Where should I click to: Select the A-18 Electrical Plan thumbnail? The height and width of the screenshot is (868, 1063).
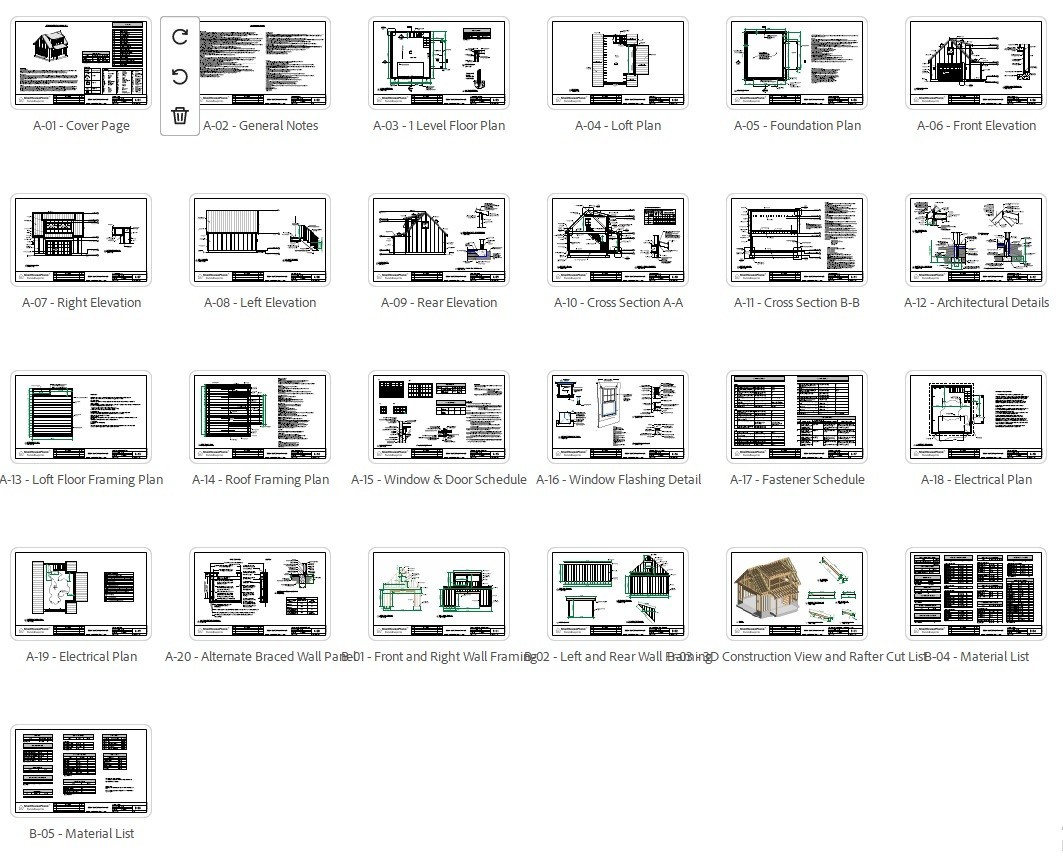(976, 417)
